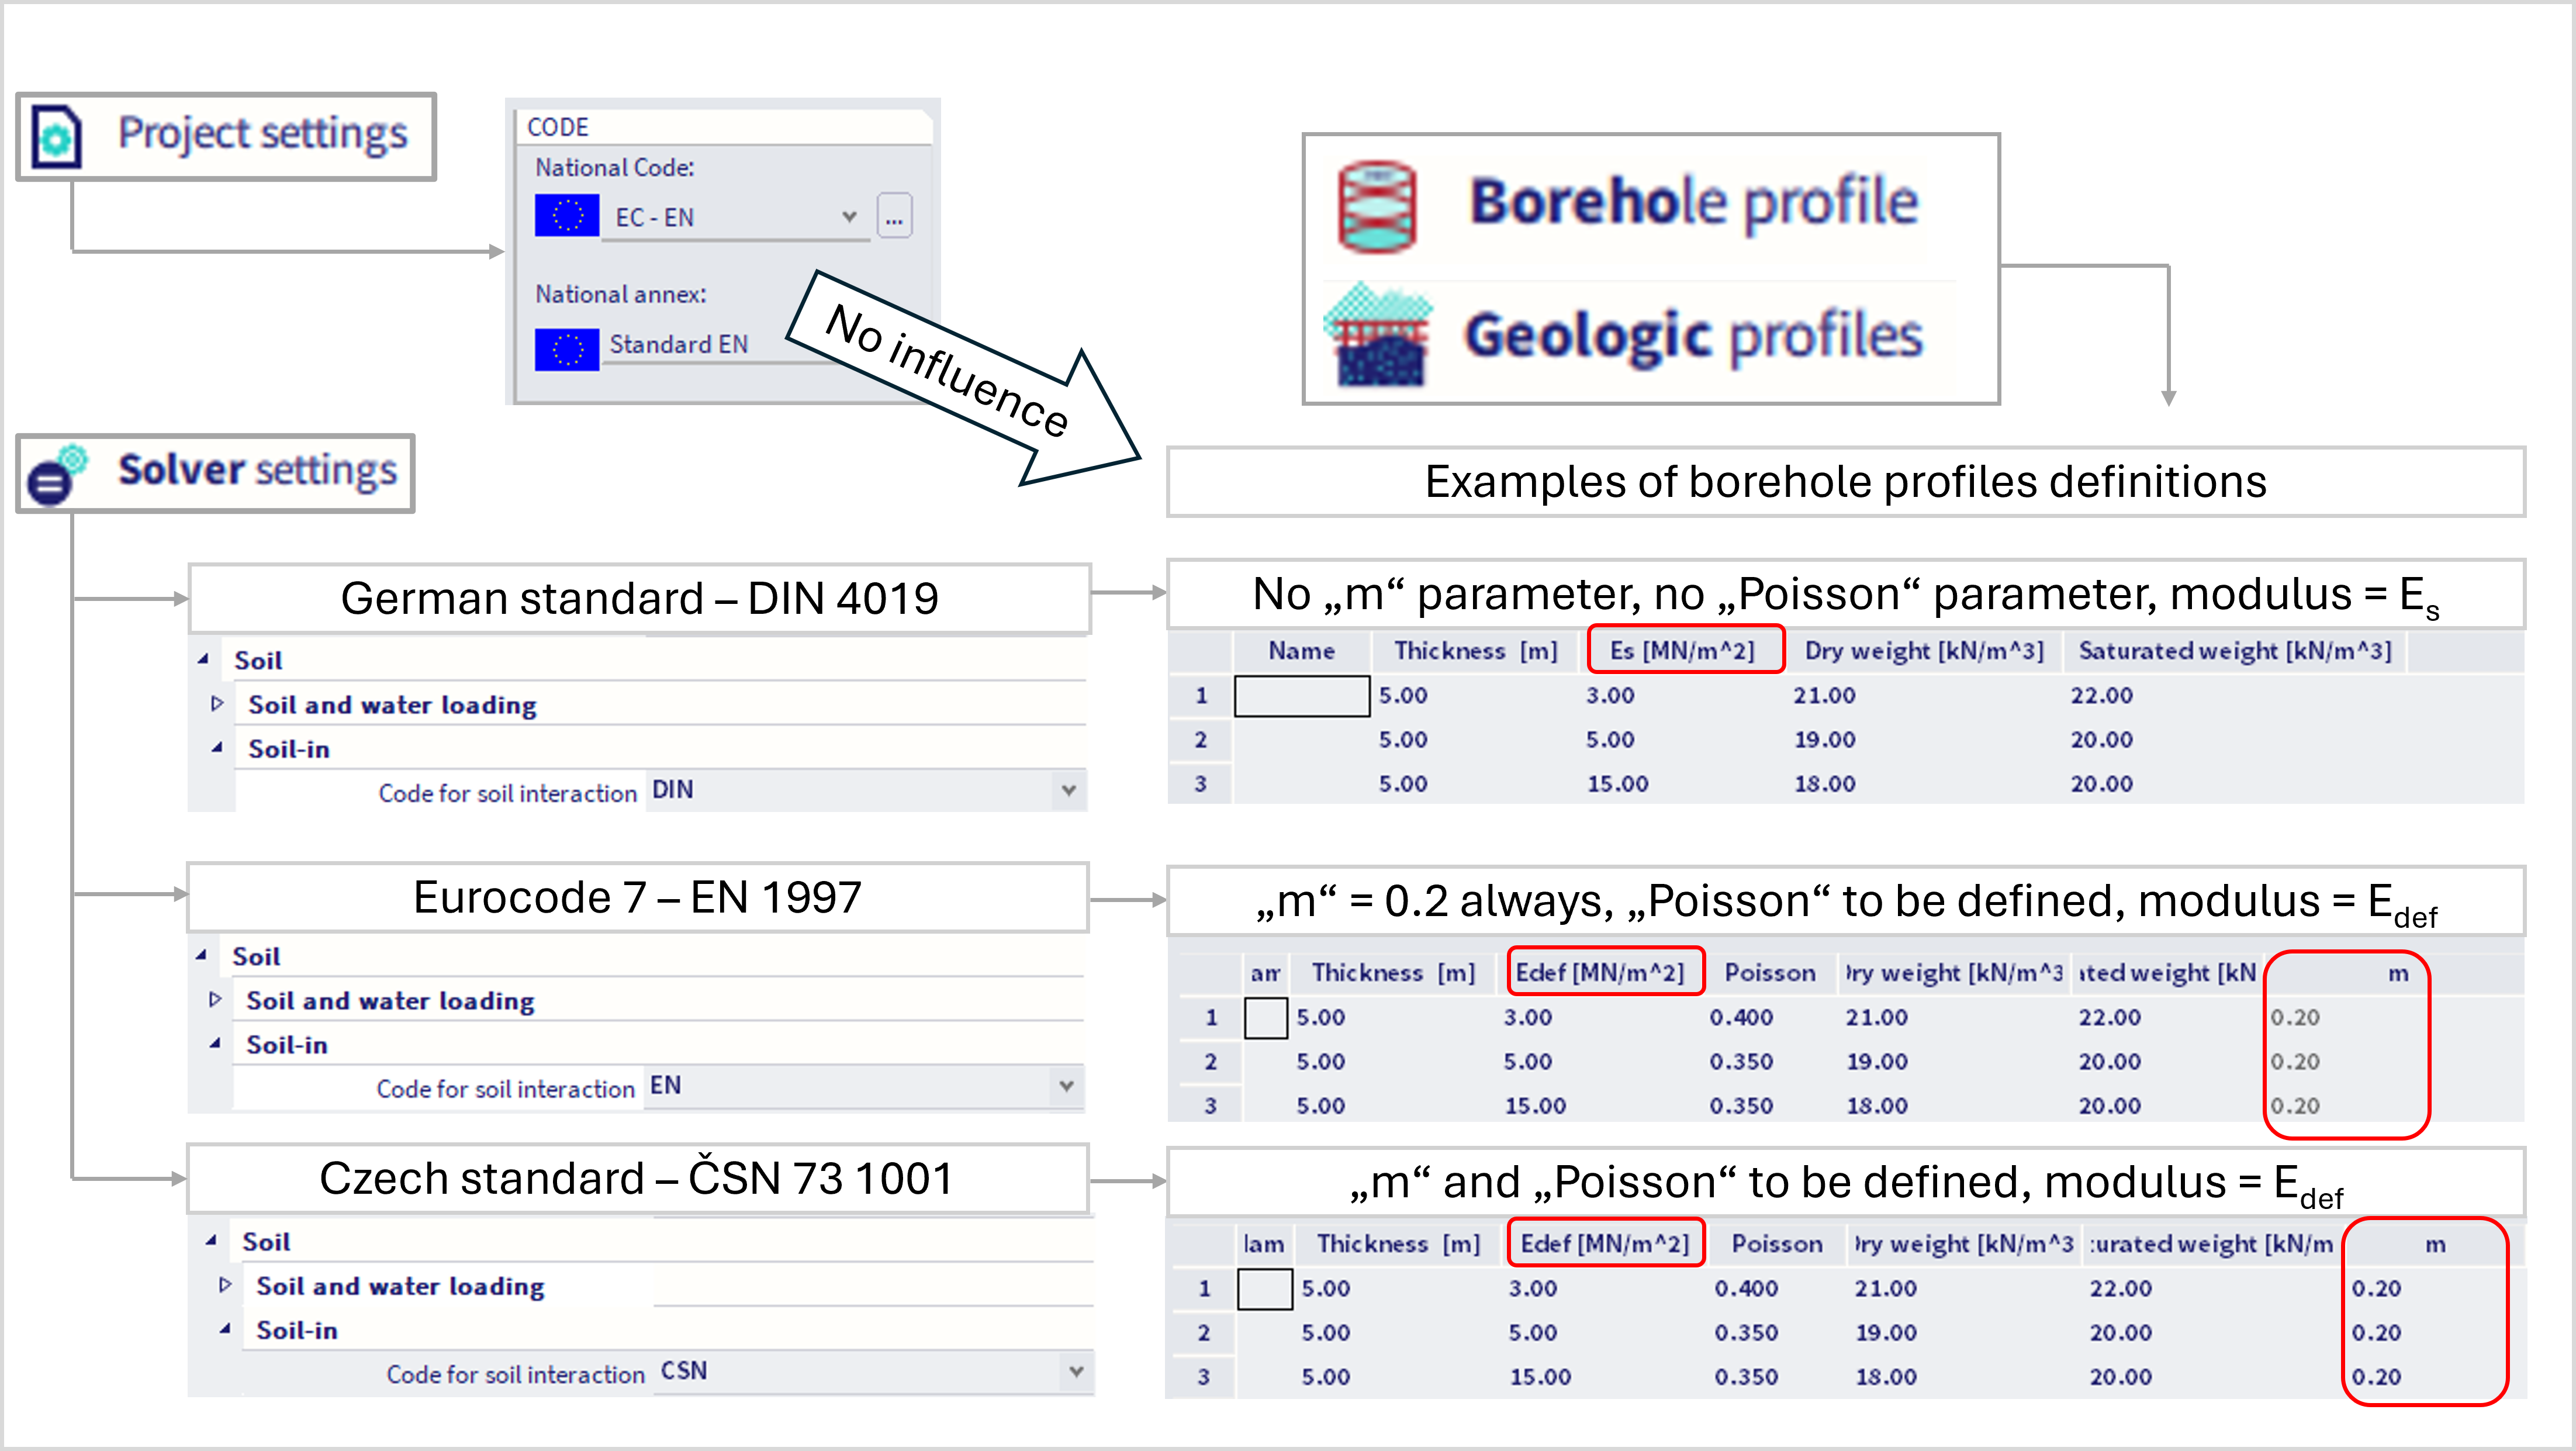Open the CSN code for soil interaction dropdown
Viewport: 2576px width, 1451px height.
(1076, 1372)
